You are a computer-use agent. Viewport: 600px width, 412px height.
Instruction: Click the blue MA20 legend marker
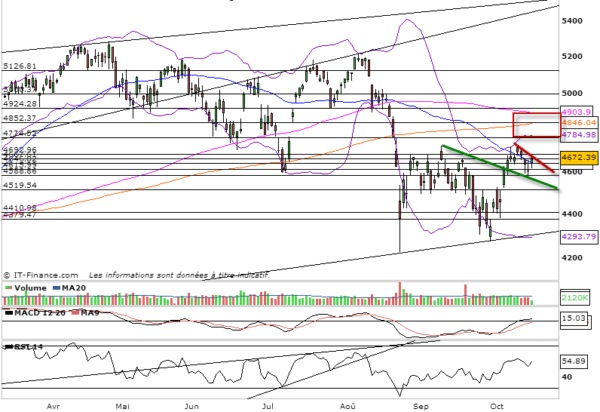56,288
